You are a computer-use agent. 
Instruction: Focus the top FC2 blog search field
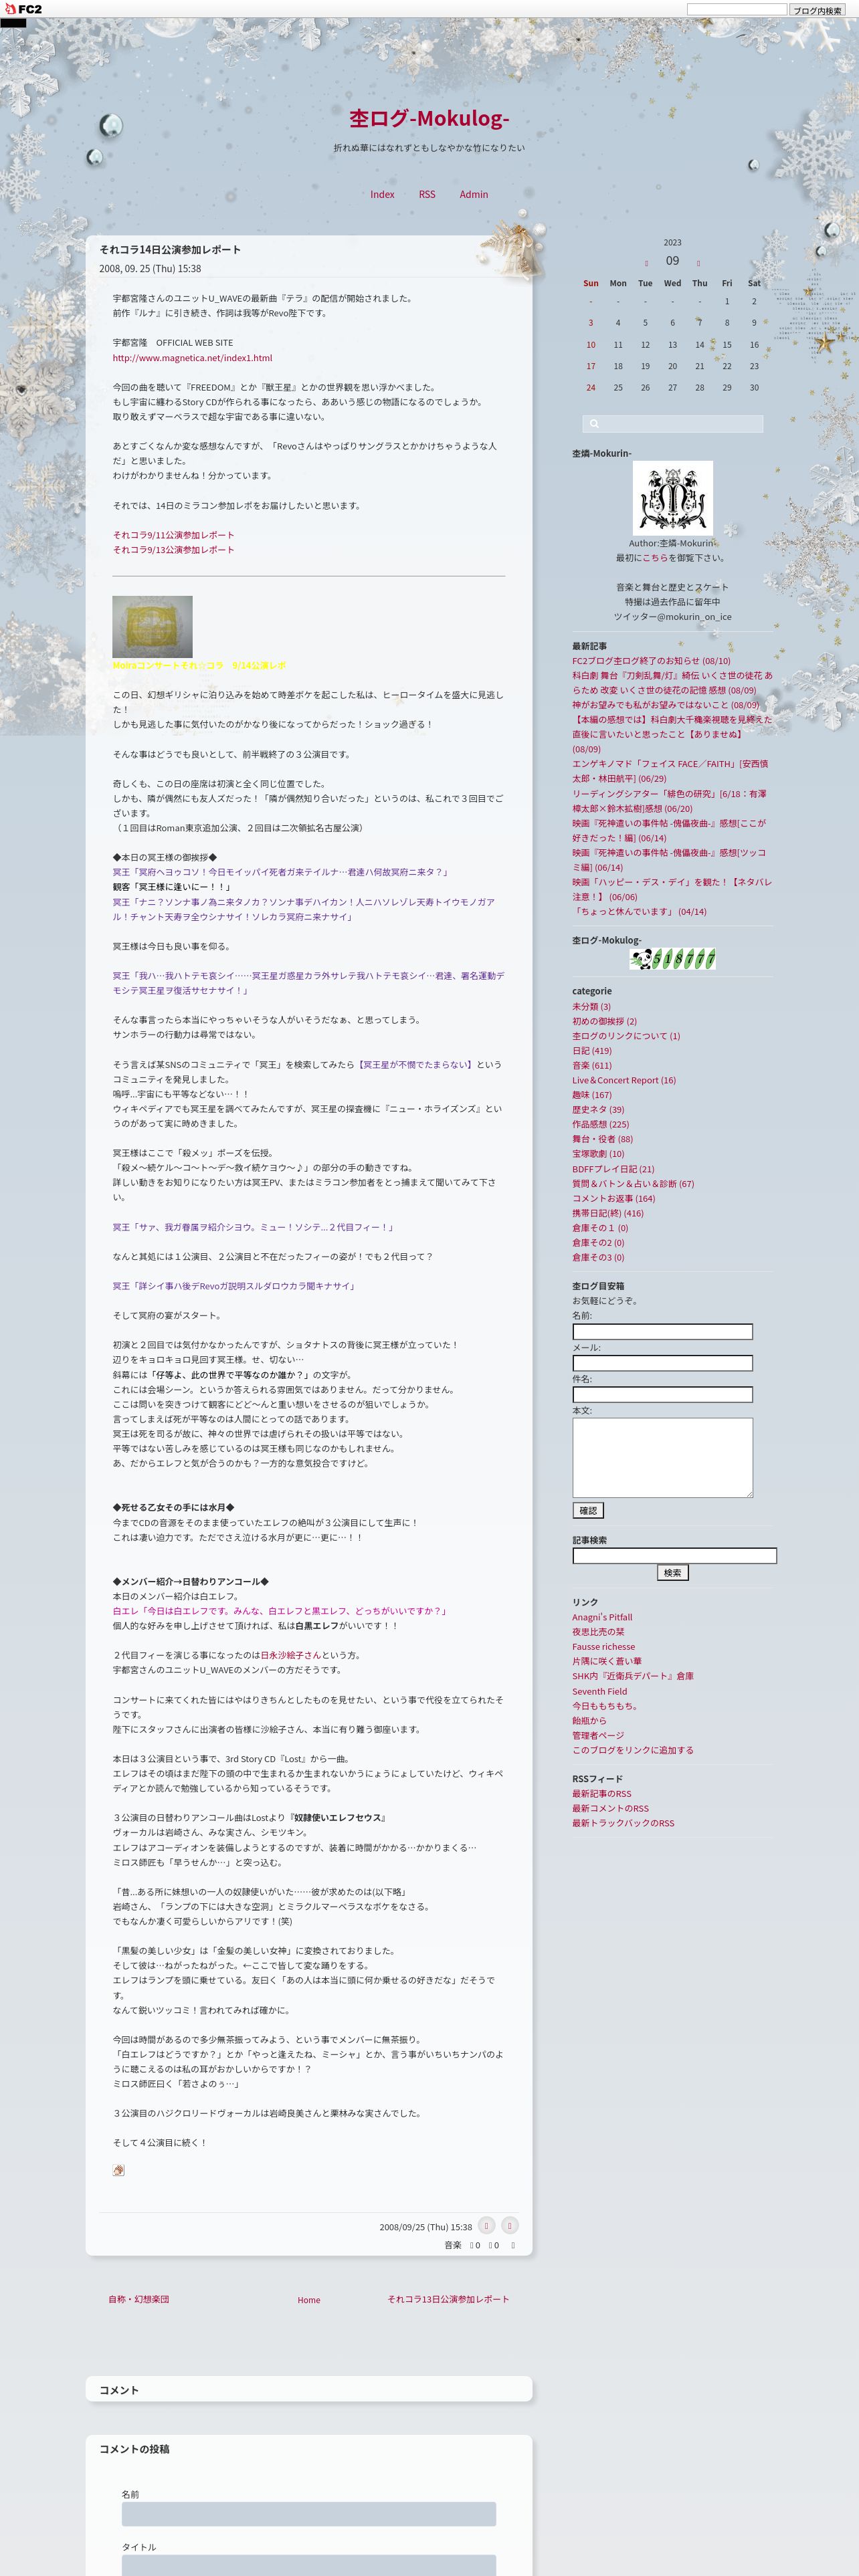(737, 10)
